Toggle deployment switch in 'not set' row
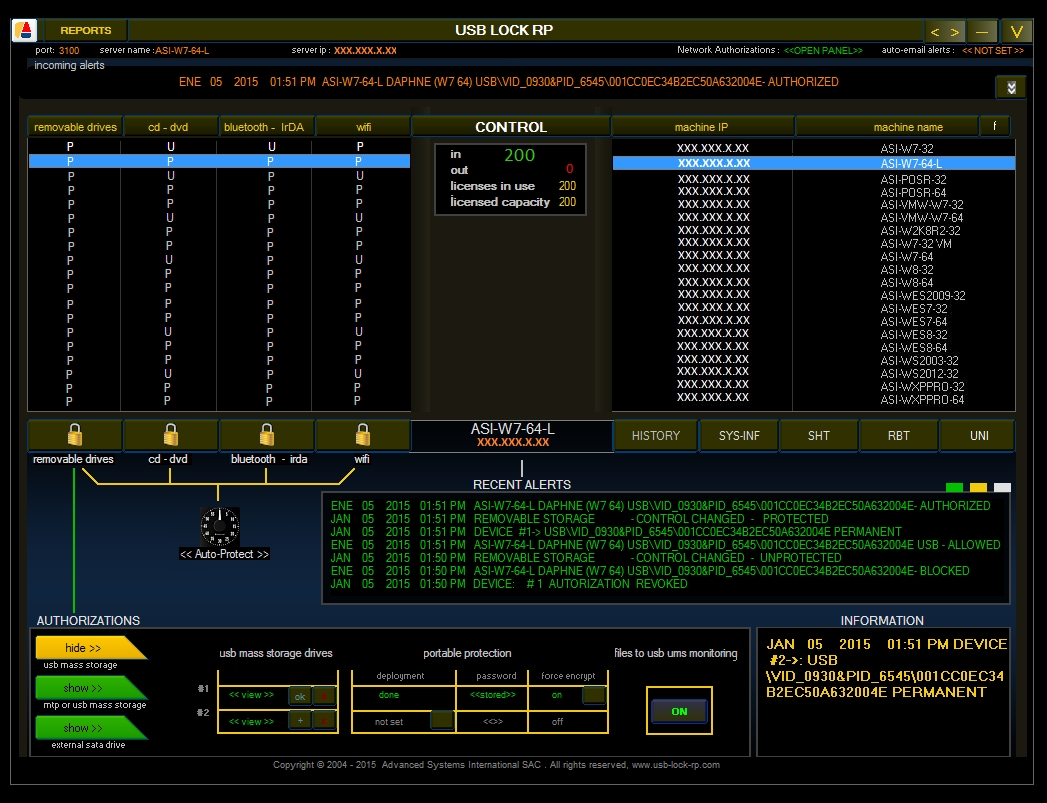The image size is (1047, 803). point(441,720)
